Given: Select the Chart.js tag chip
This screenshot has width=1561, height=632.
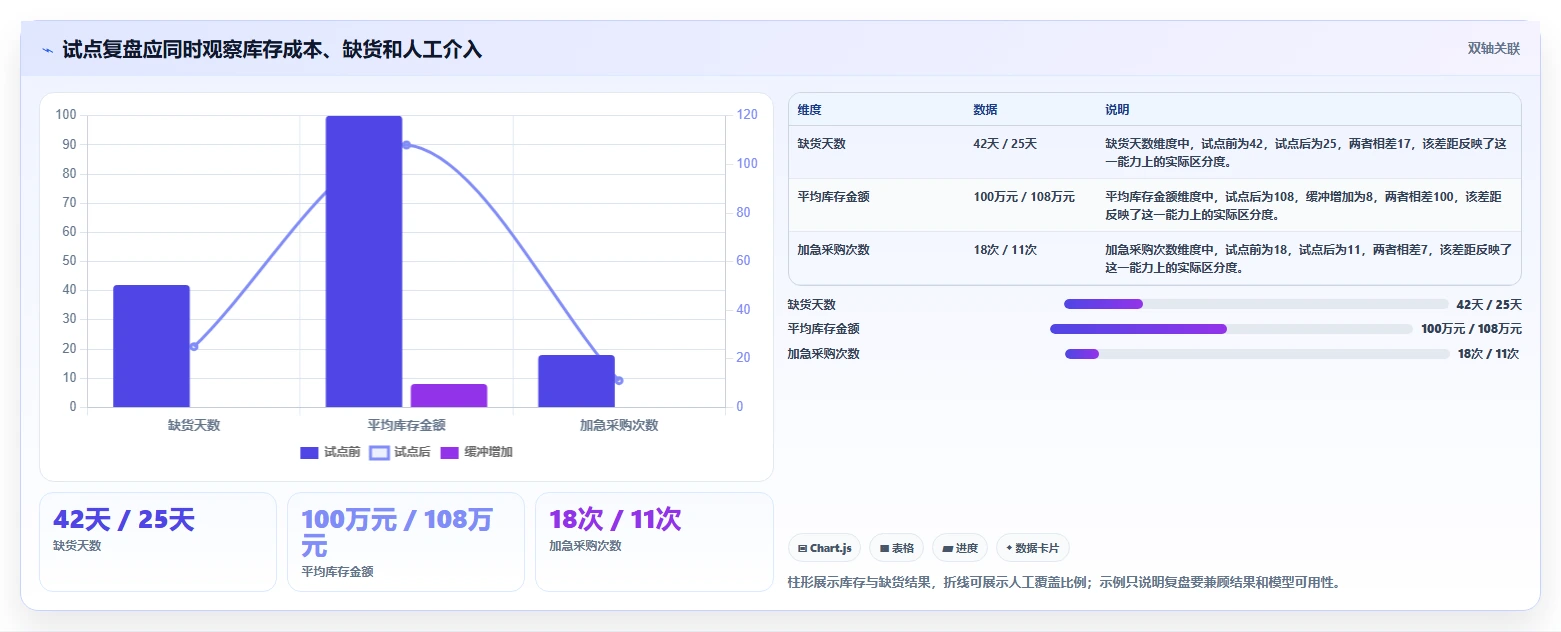Looking at the screenshot, I should [825, 548].
